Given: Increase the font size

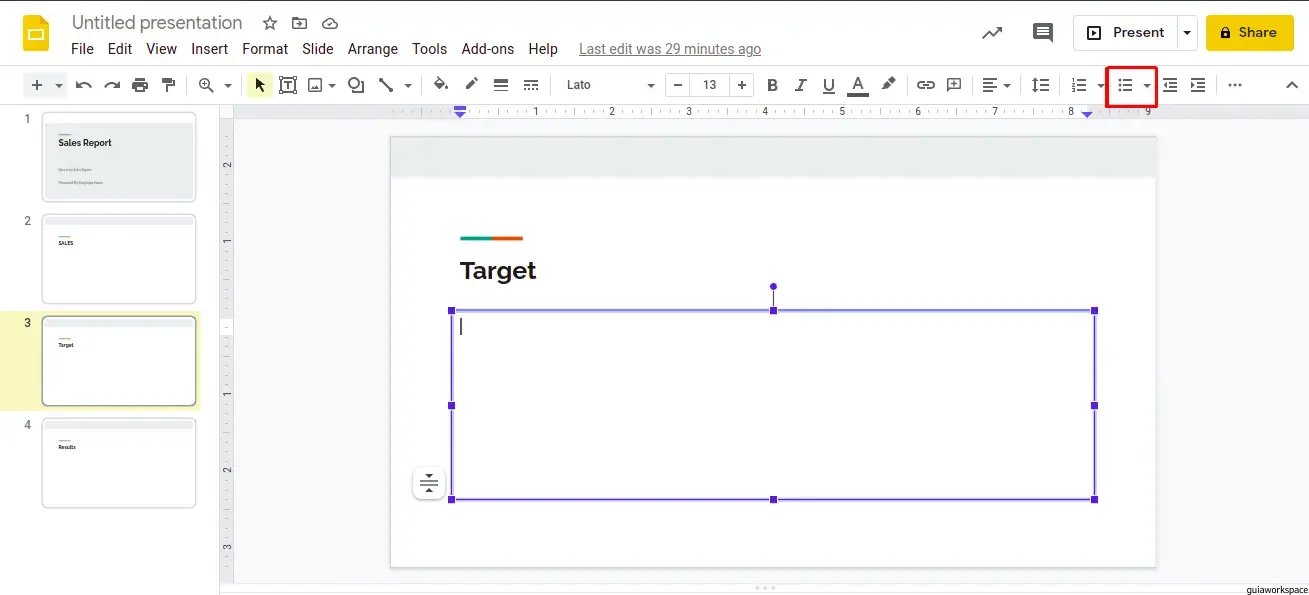Looking at the screenshot, I should 741,85.
